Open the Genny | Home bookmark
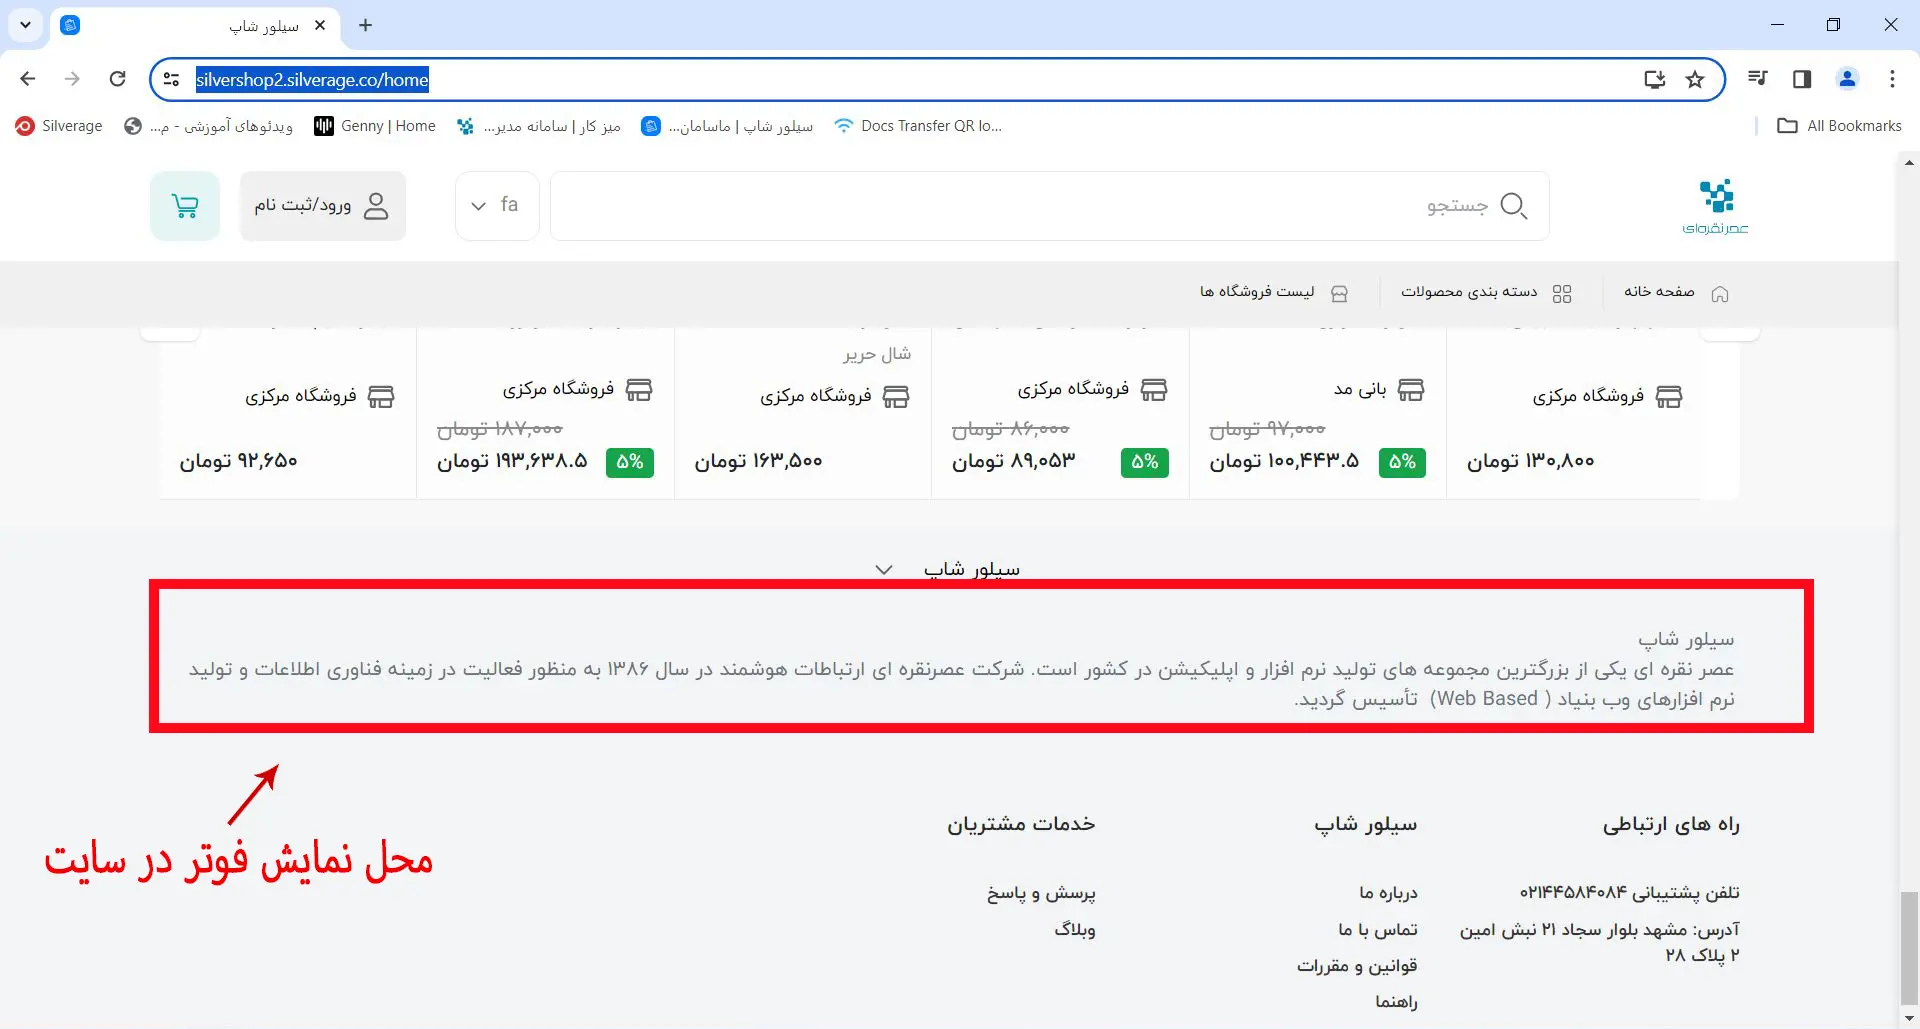The height and width of the screenshot is (1029, 1920). pyautogui.click(x=375, y=126)
